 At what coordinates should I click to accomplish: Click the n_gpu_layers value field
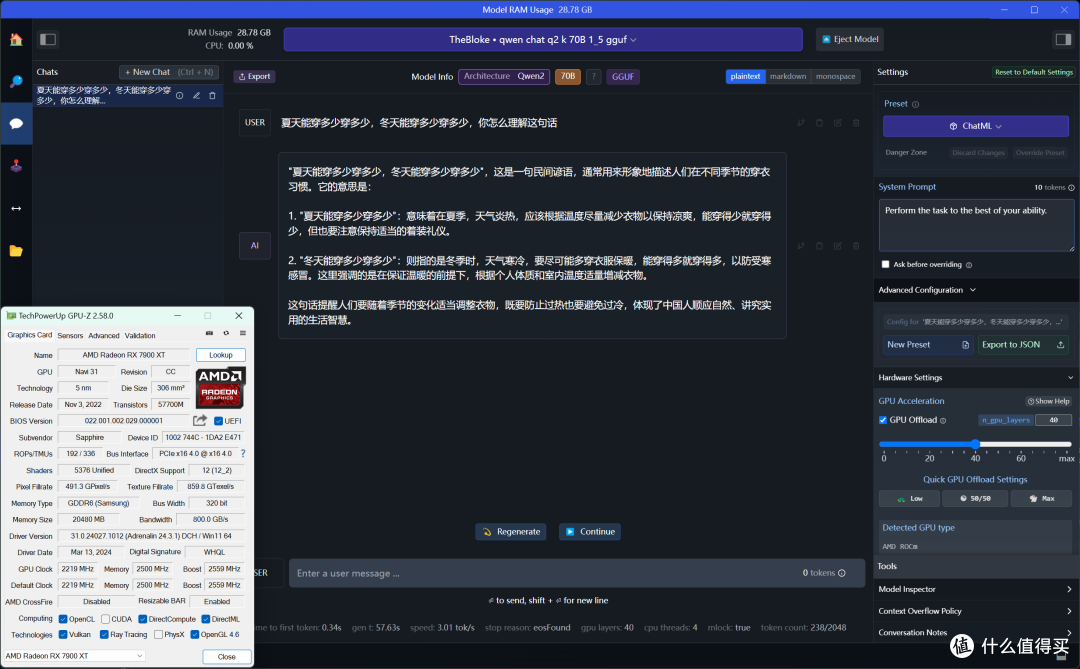click(1053, 420)
